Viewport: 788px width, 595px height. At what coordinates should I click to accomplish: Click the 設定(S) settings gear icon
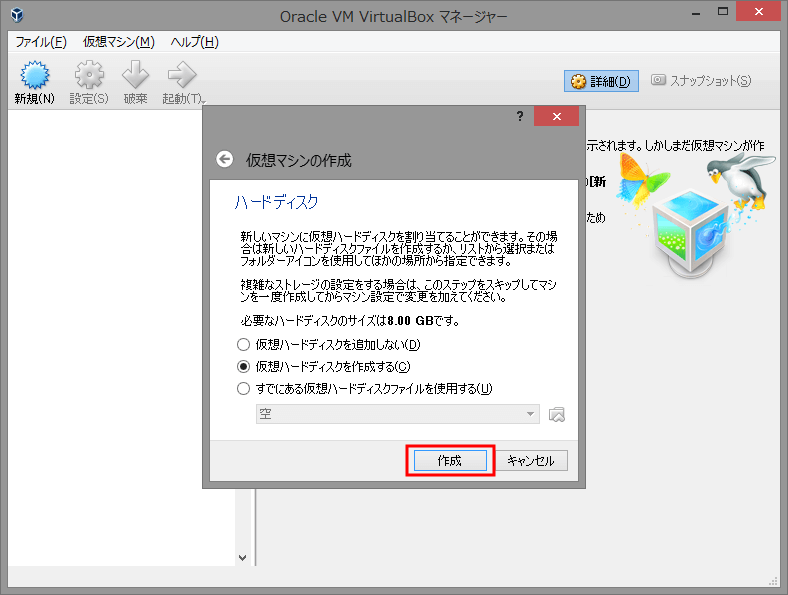pyautogui.click(x=89, y=74)
